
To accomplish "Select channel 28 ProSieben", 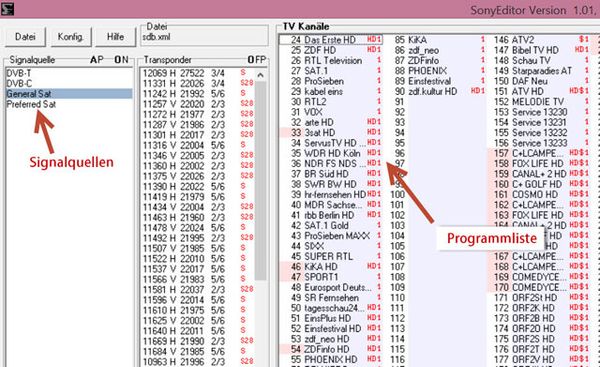I will 331,81.
